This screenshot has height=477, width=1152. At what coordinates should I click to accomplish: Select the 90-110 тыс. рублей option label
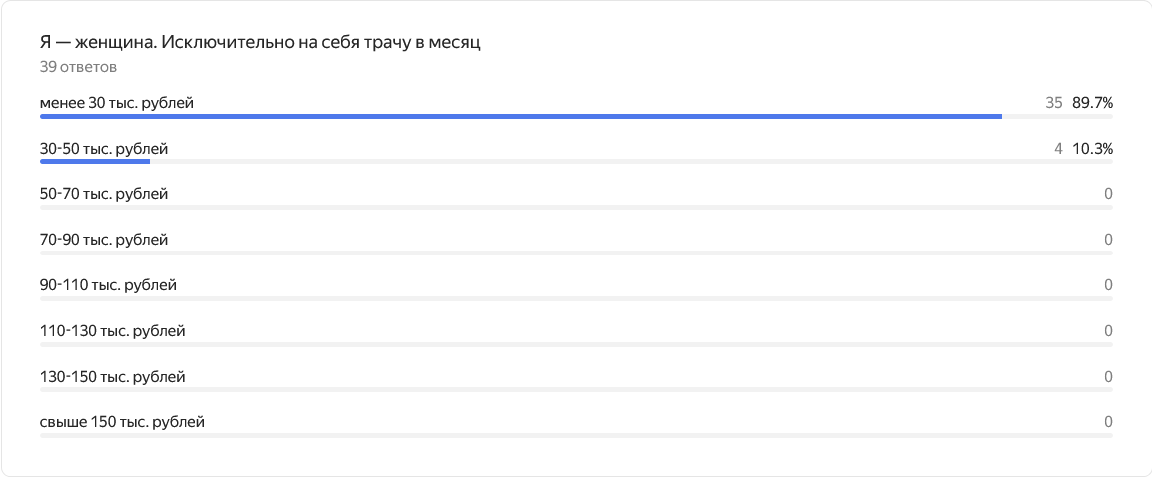108,285
